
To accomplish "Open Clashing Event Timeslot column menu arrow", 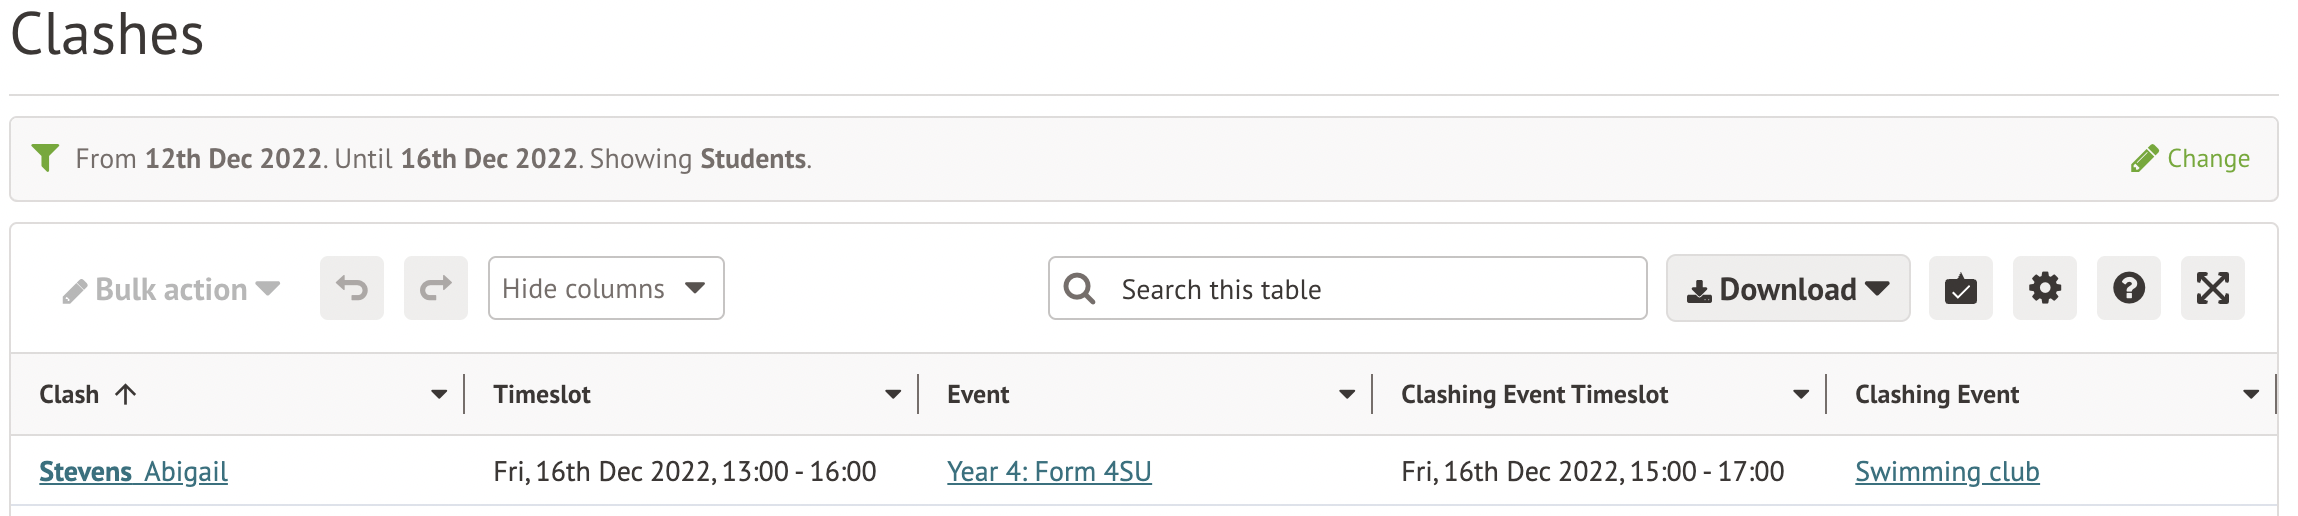I will tap(1801, 395).
